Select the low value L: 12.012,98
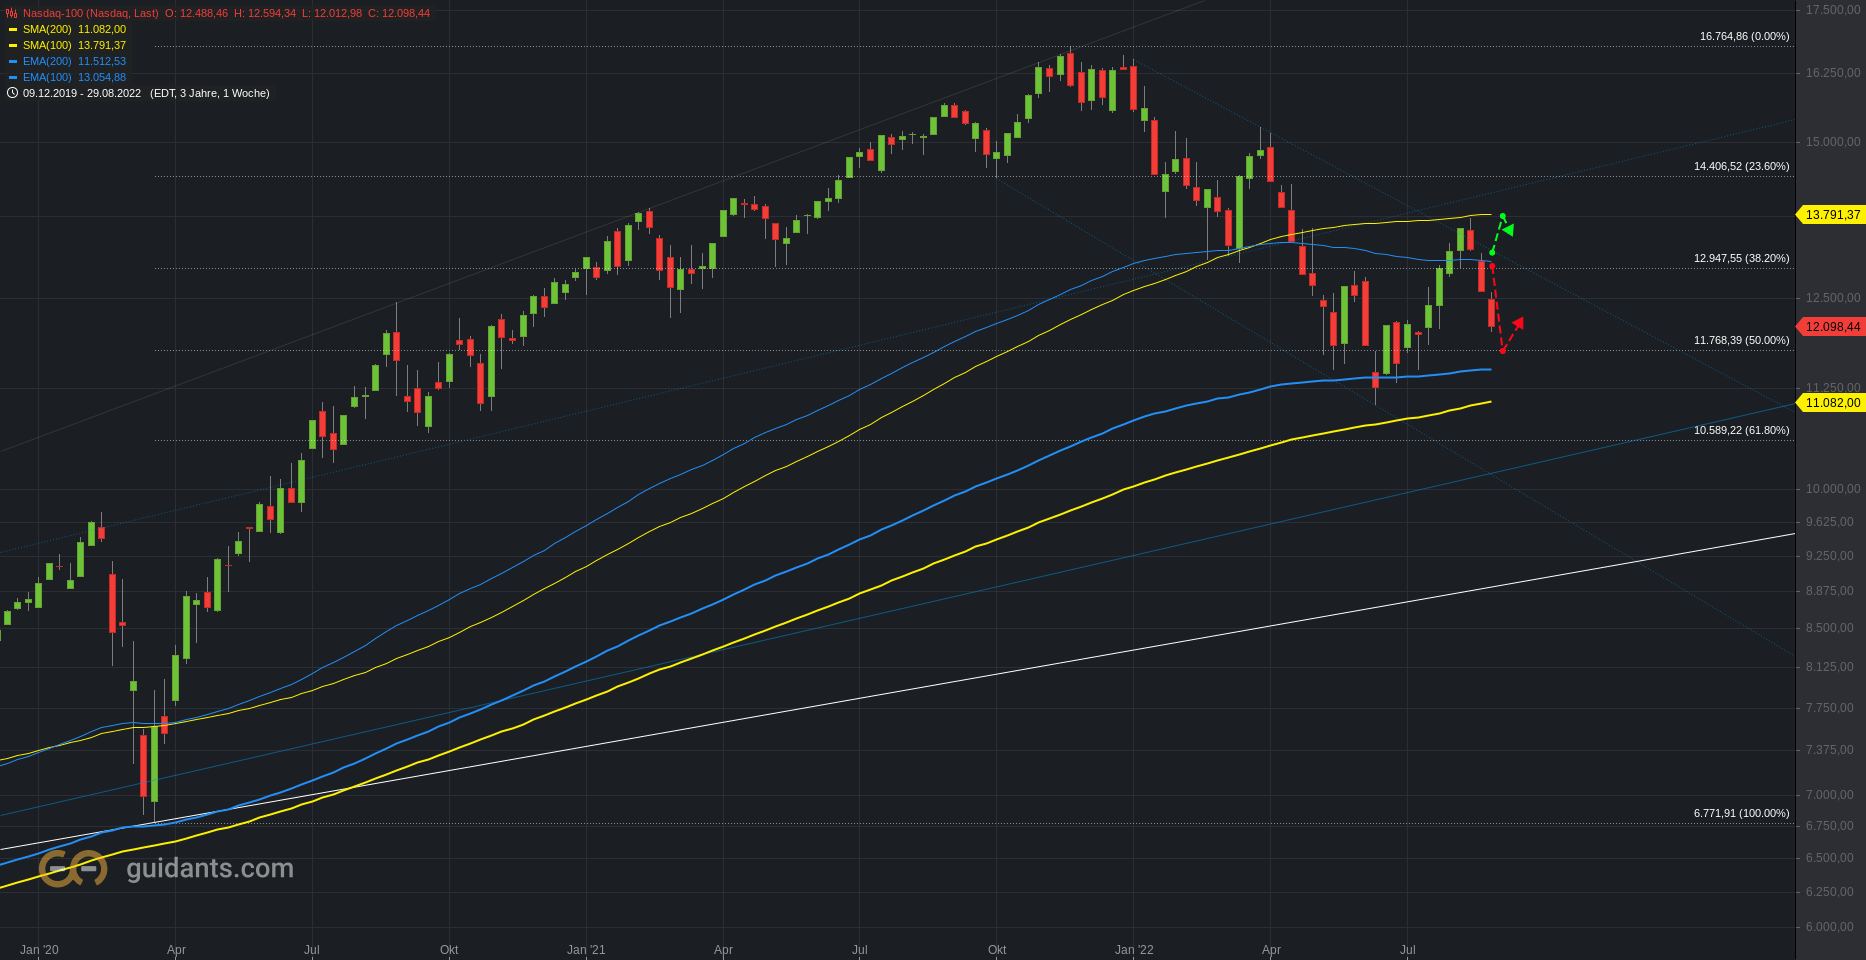Image resolution: width=1866 pixels, height=960 pixels. (332, 13)
